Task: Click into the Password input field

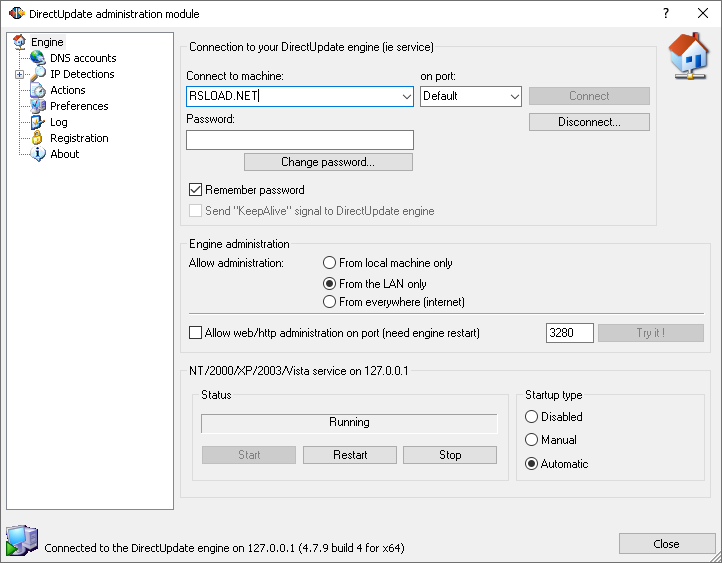Action: (299, 140)
